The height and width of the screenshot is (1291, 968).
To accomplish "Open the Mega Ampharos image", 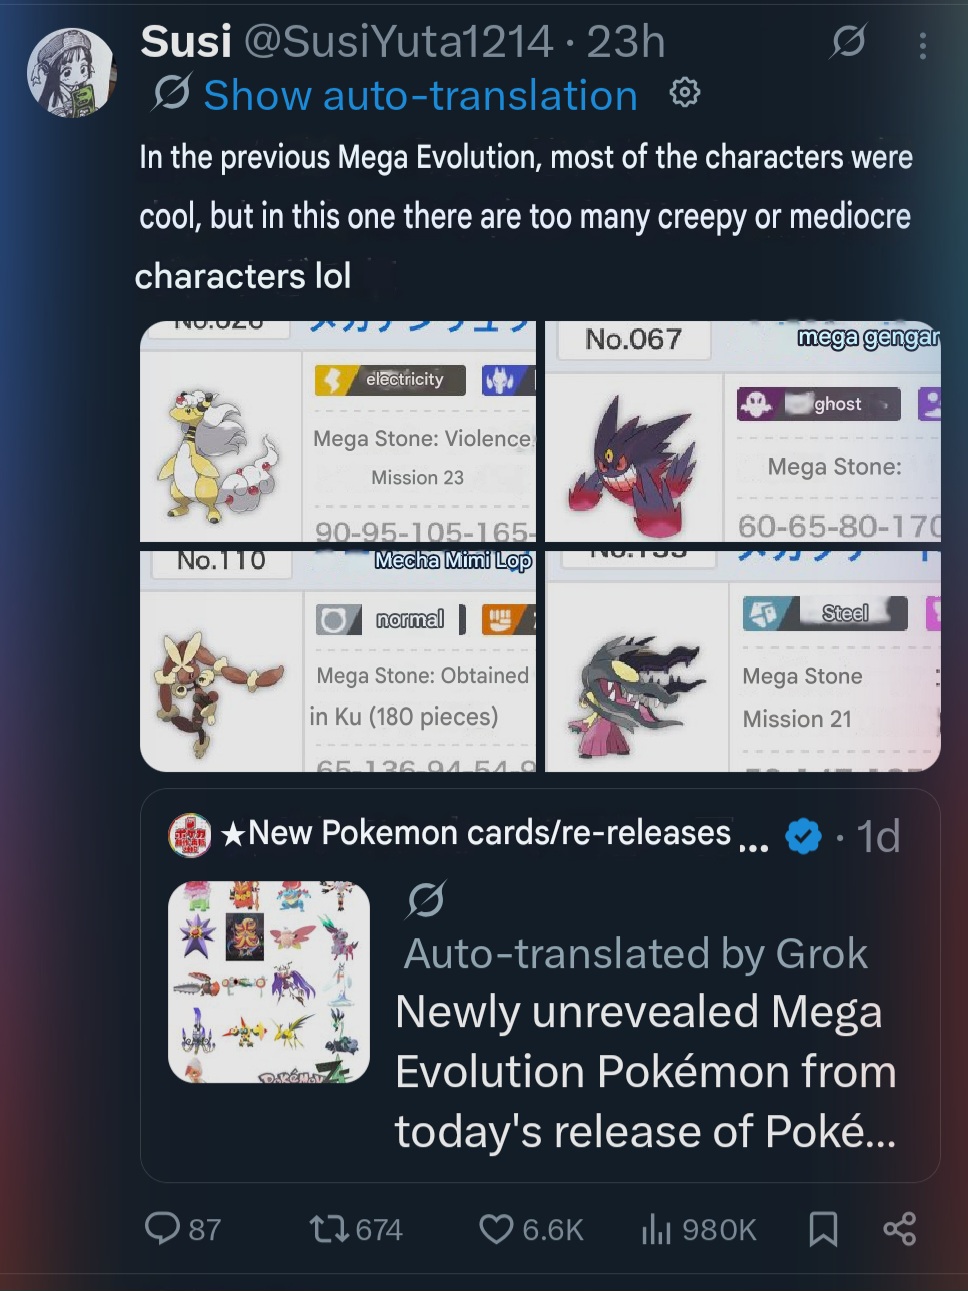I will 338,432.
